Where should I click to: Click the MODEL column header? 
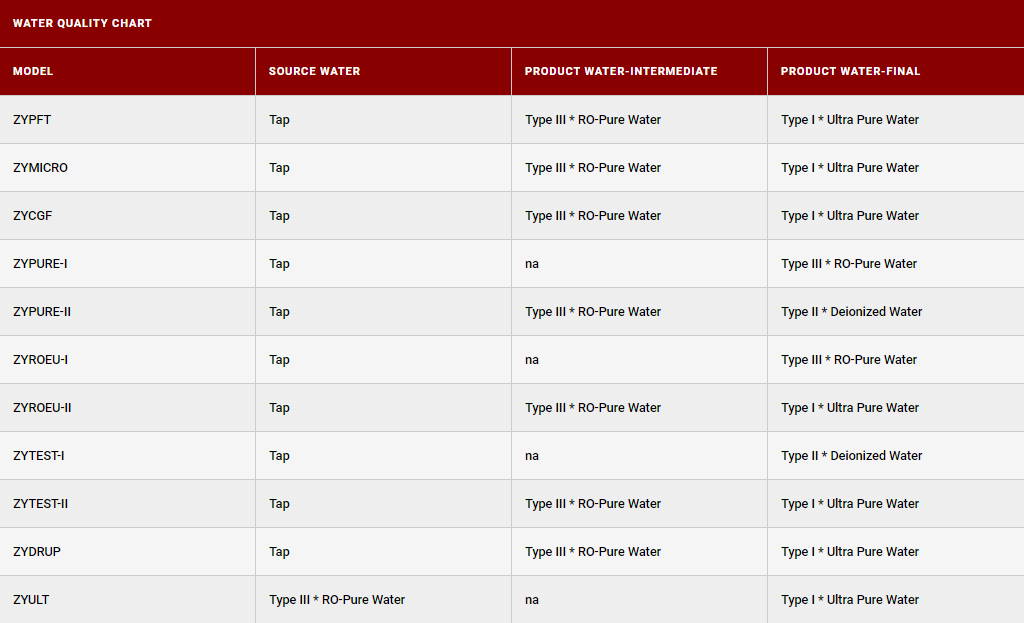click(33, 71)
